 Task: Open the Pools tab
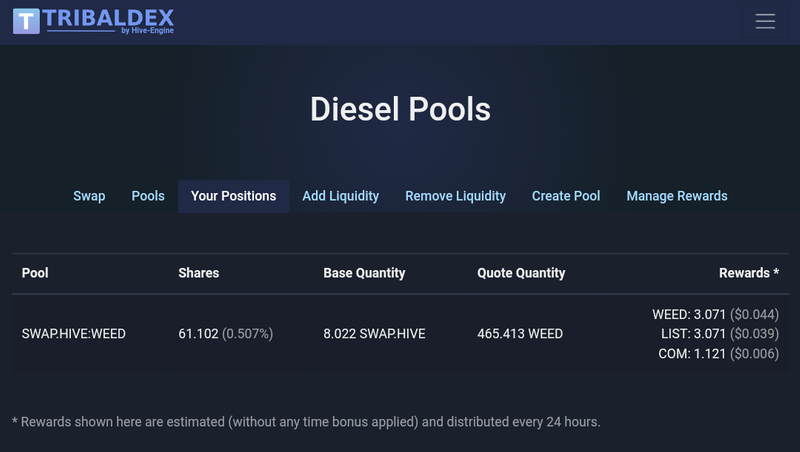(x=148, y=196)
